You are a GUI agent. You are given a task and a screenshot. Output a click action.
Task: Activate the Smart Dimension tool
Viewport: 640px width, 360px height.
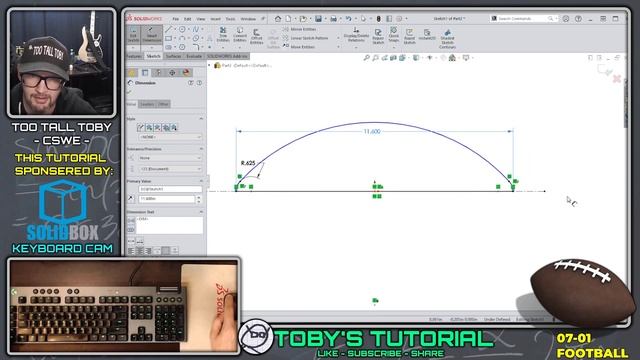tap(151, 34)
